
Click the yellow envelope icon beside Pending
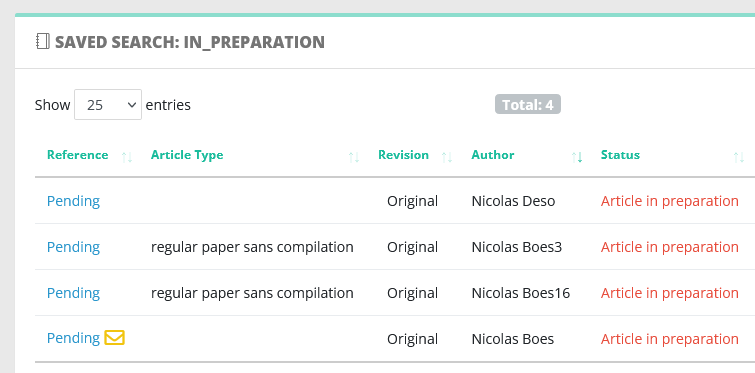coord(115,337)
